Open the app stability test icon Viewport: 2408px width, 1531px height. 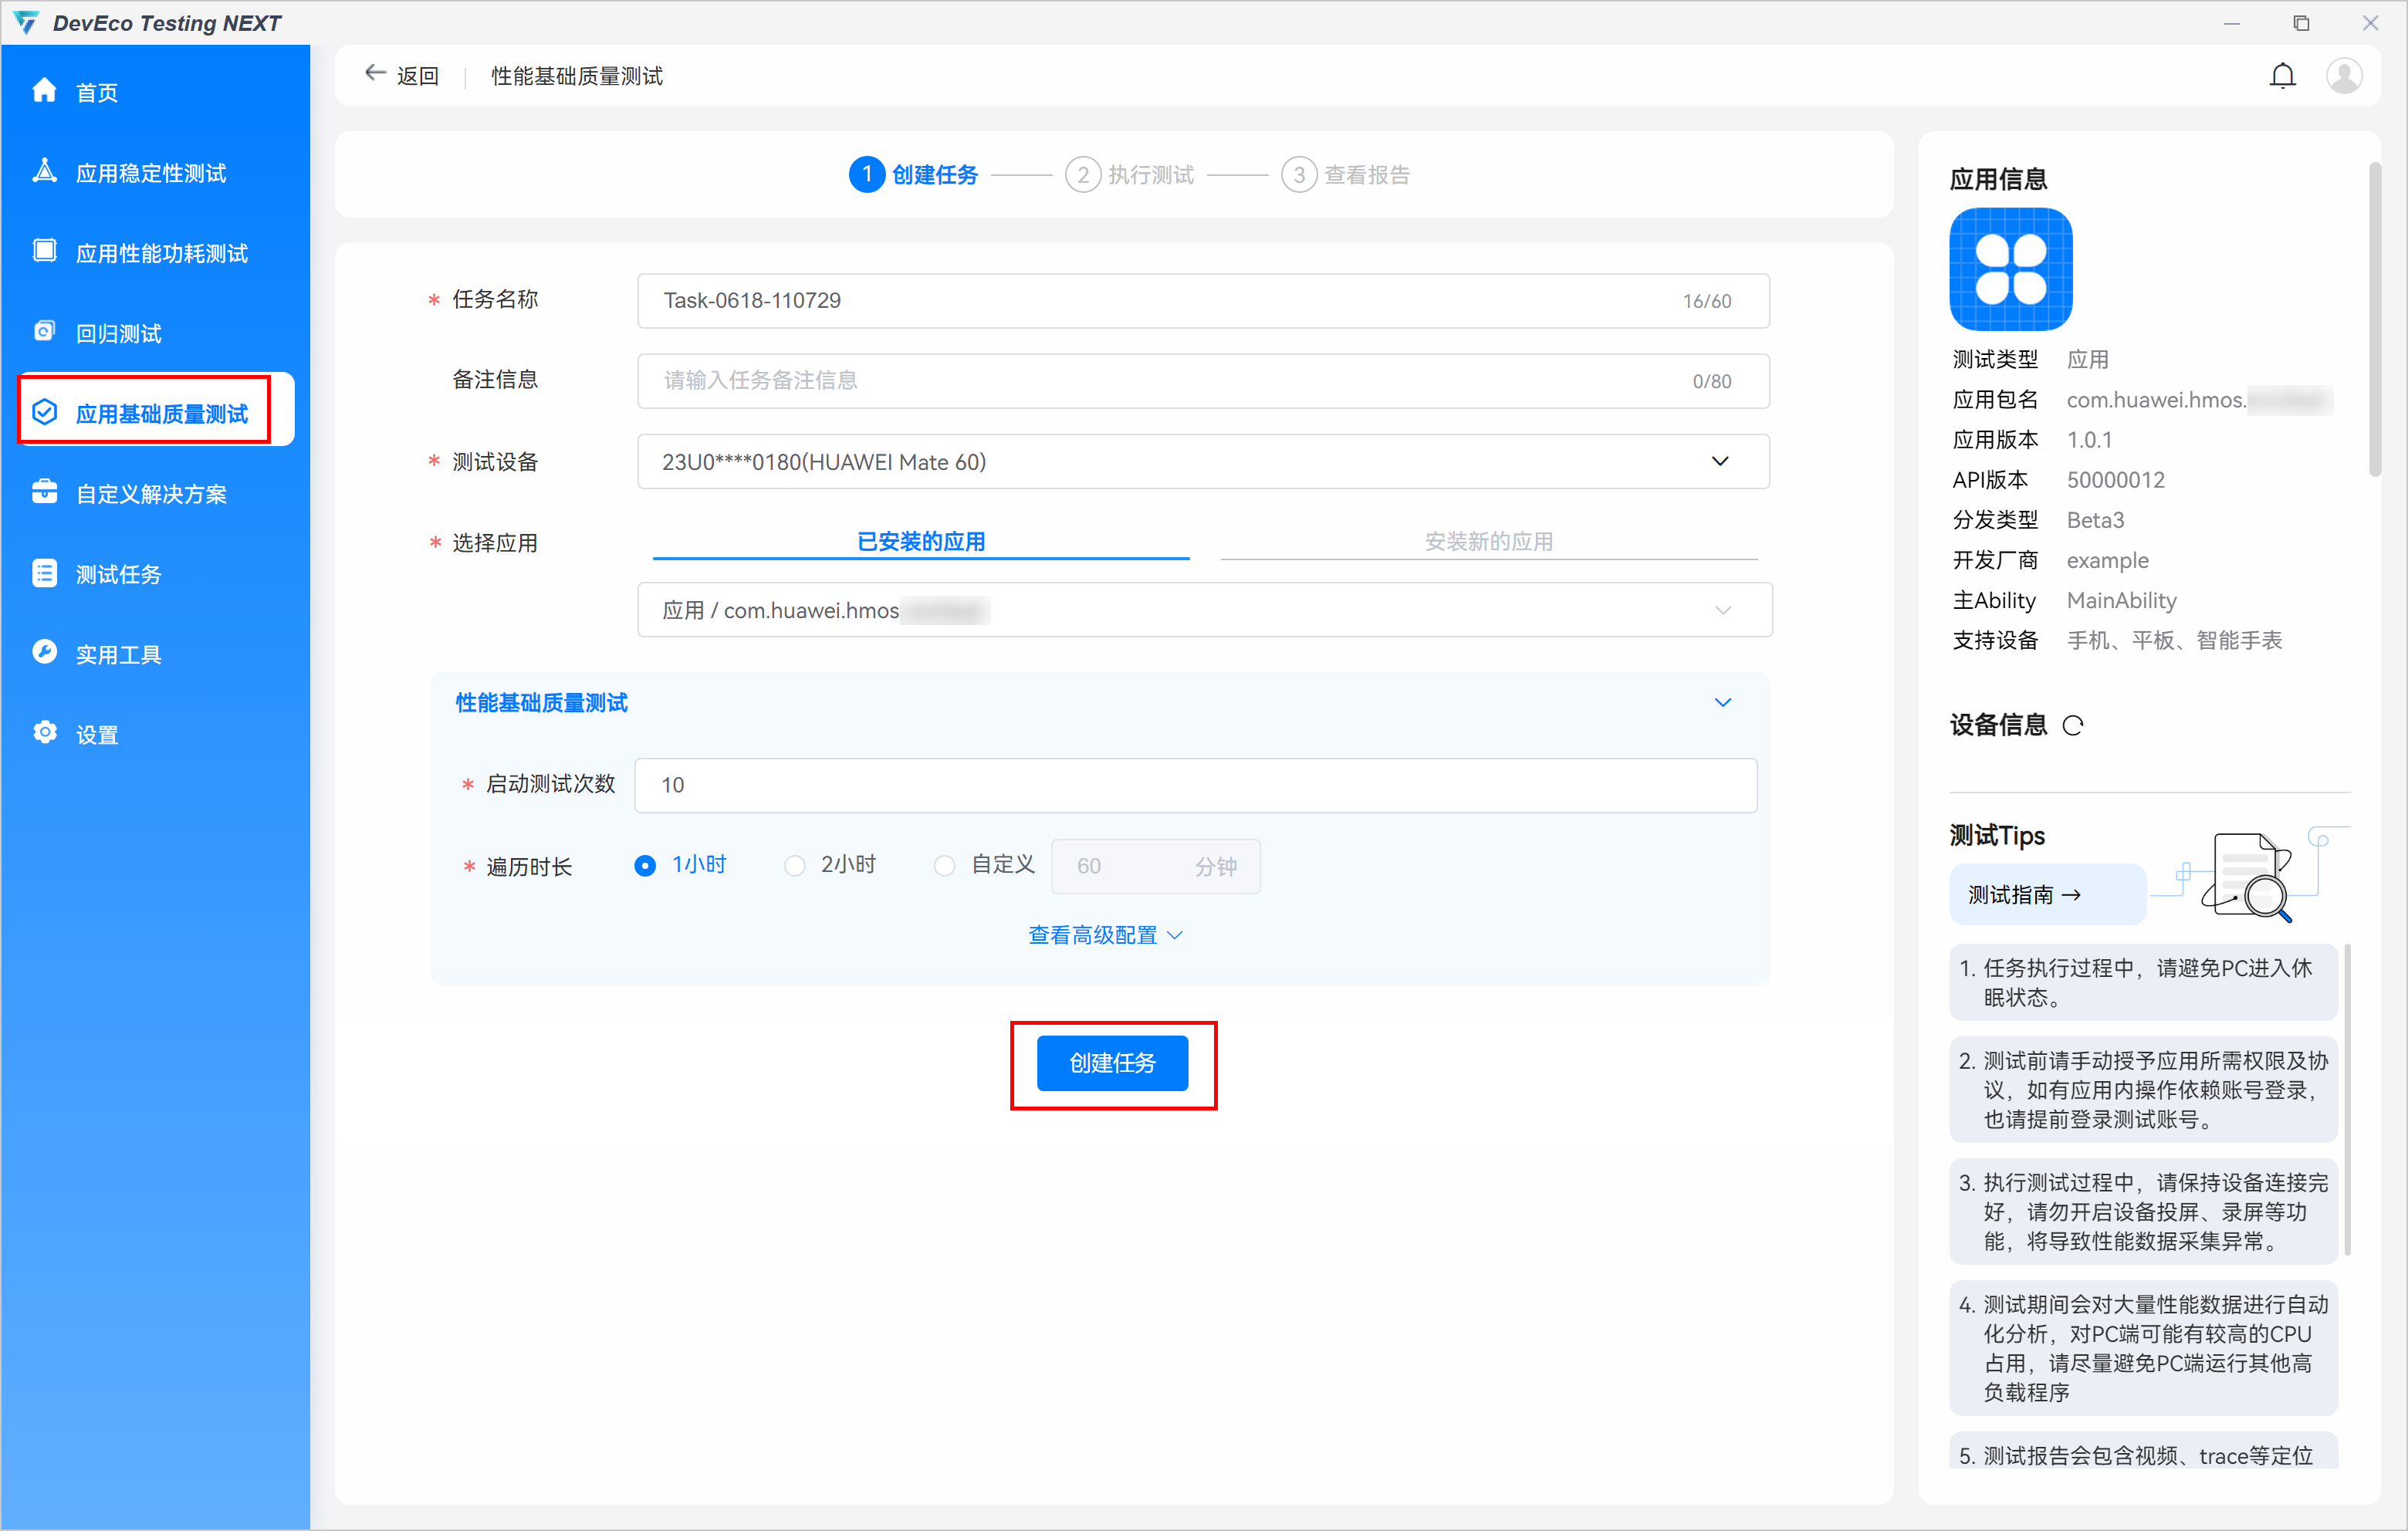(44, 171)
